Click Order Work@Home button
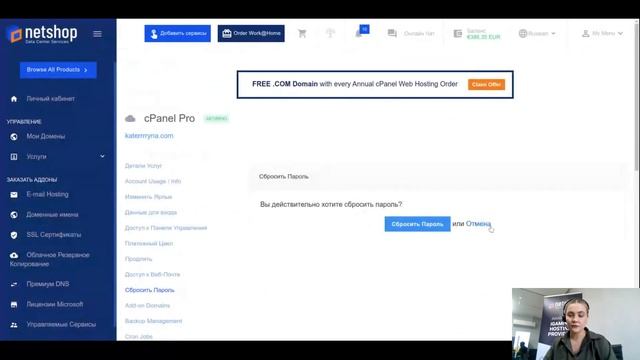 point(251,33)
